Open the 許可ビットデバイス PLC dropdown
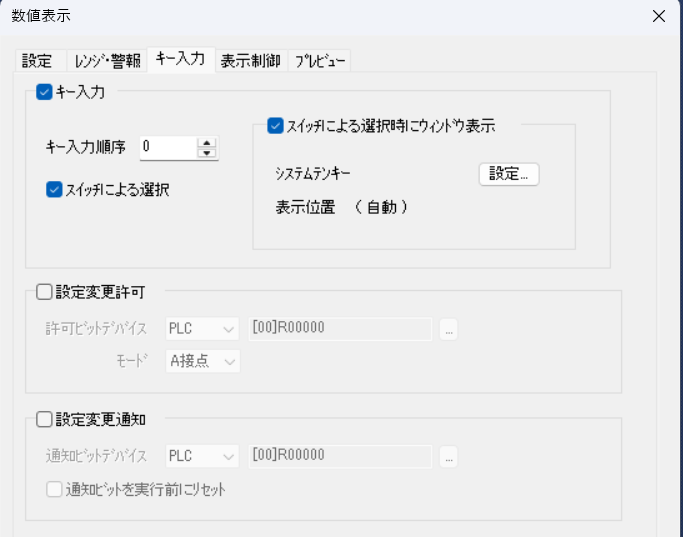683x537 pixels. pyautogui.click(x=202, y=328)
